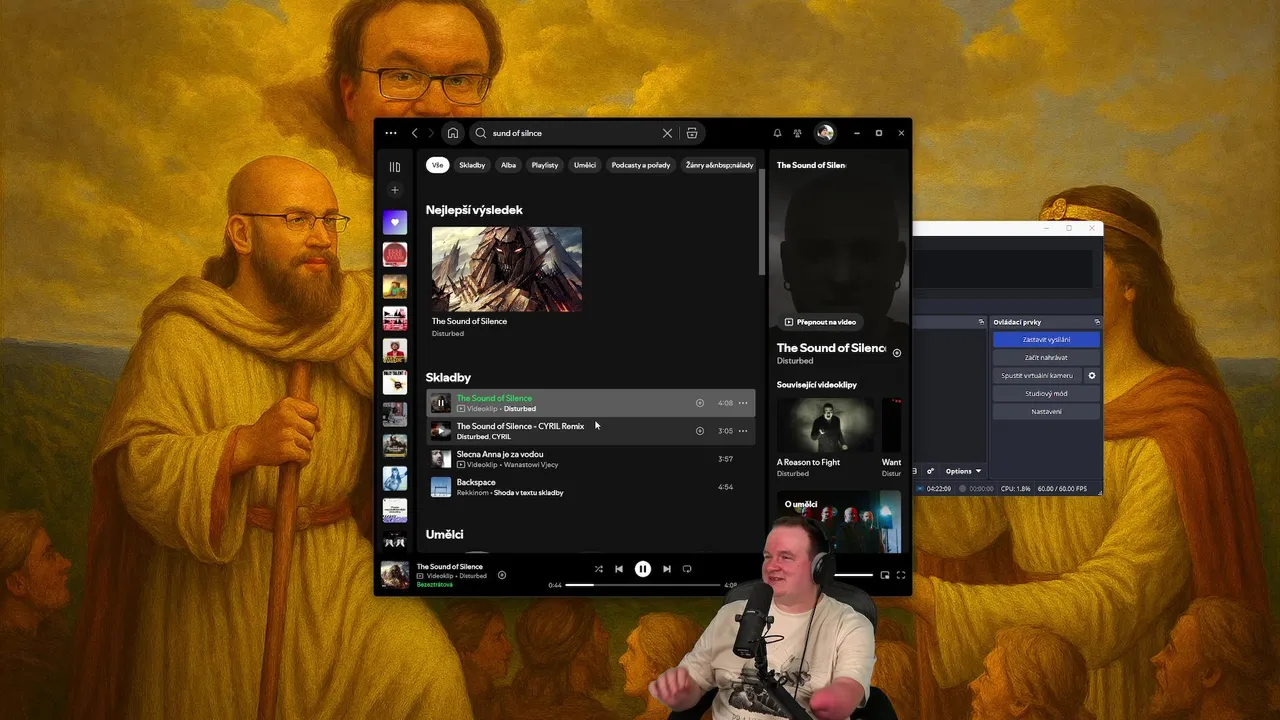This screenshot has width=1280, height=720.
Task: Open The Sound of Silence top result cover
Action: [507, 270]
